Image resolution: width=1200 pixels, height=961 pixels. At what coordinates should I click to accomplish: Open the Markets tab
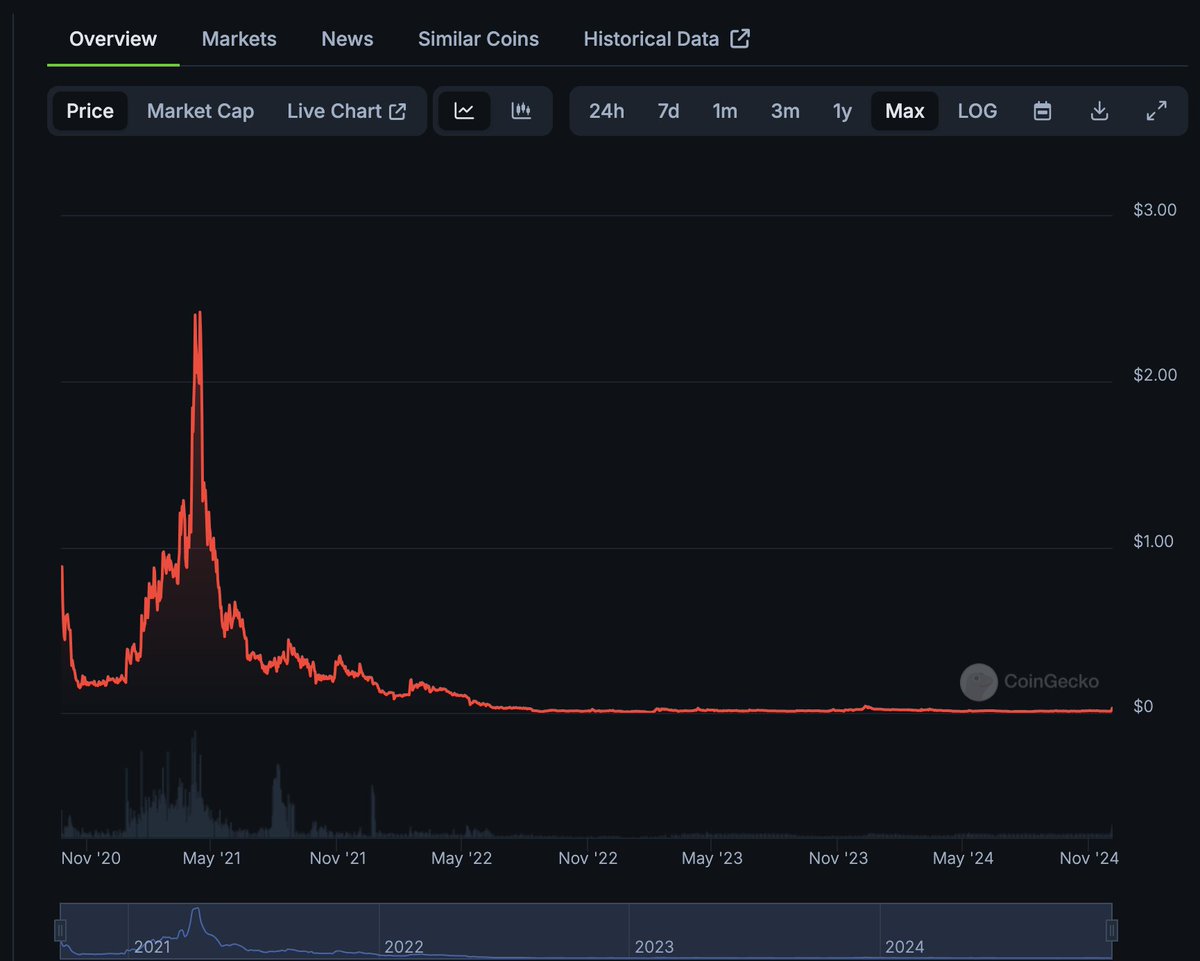[x=239, y=39]
